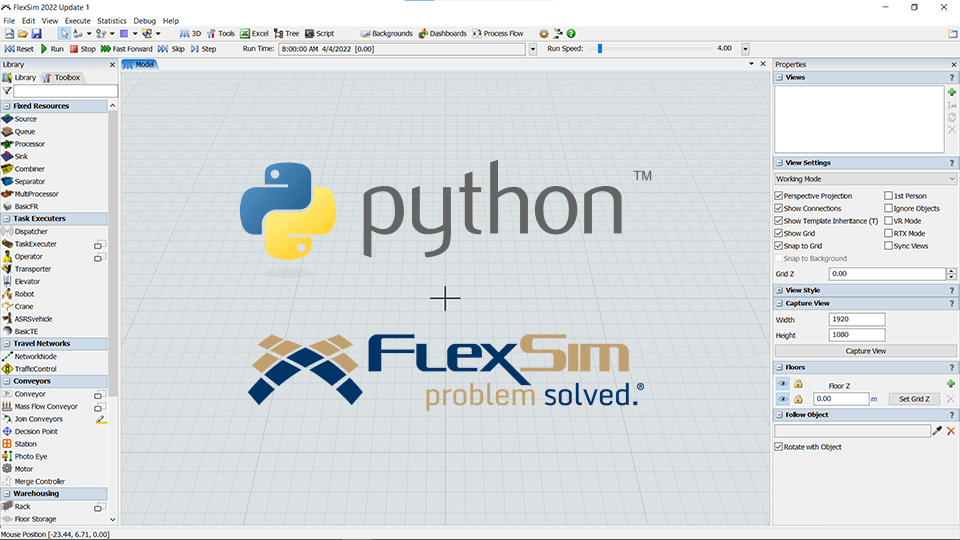Select the Separator object in Library
Screen dimensions: 960x540
[23, 181]
